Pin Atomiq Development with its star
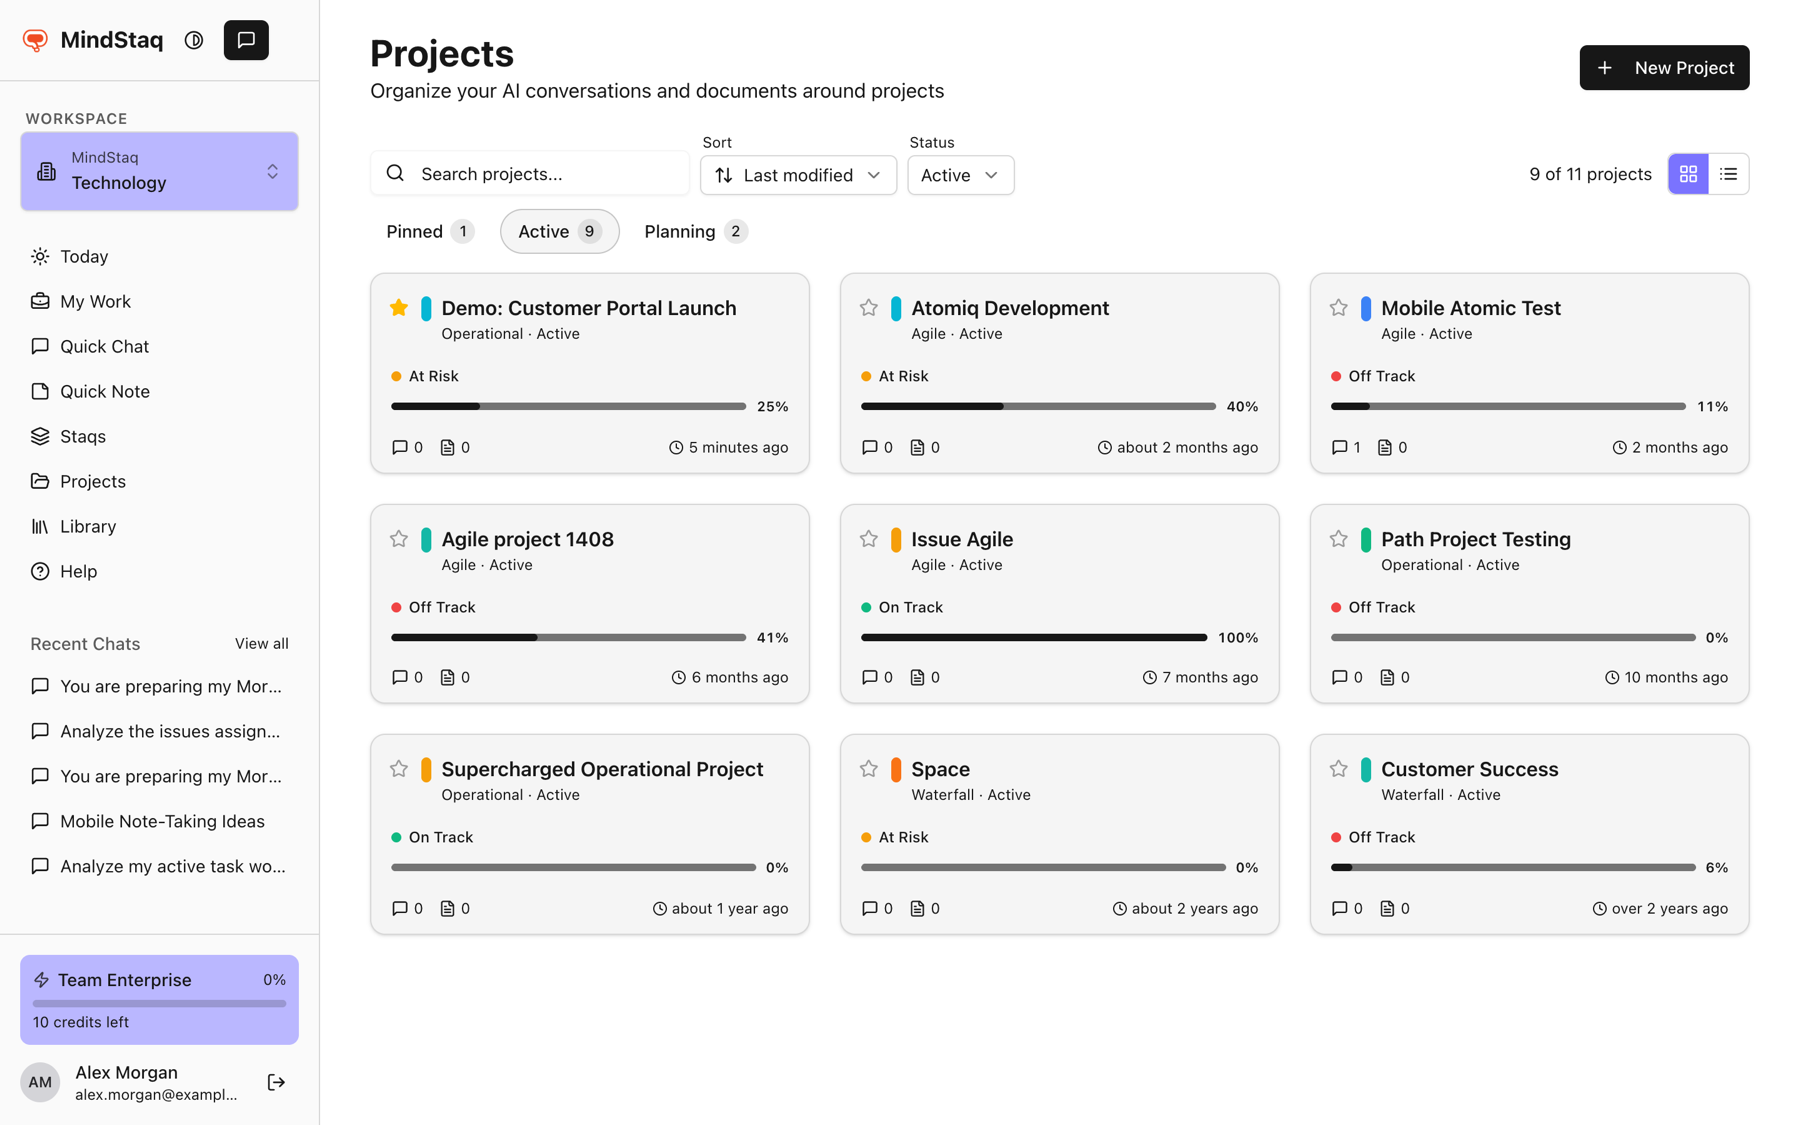Image resolution: width=1800 pixels, height=1125 pixels. coord(869,308)
